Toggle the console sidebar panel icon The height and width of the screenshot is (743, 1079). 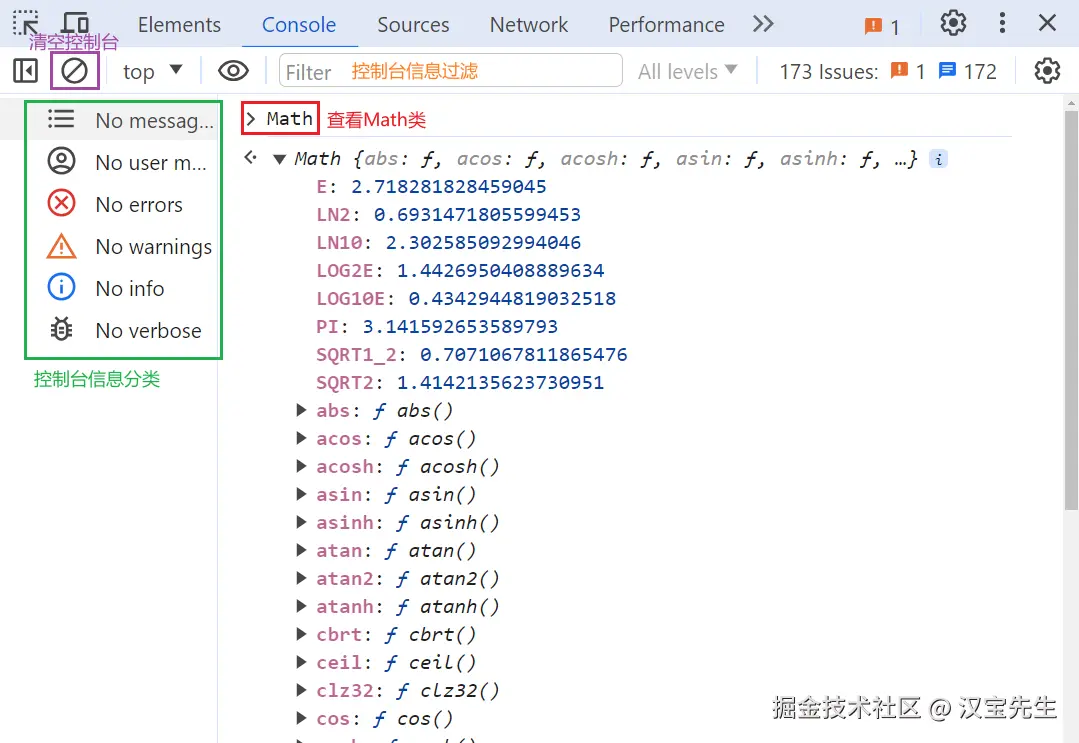[x=25, y=70]
